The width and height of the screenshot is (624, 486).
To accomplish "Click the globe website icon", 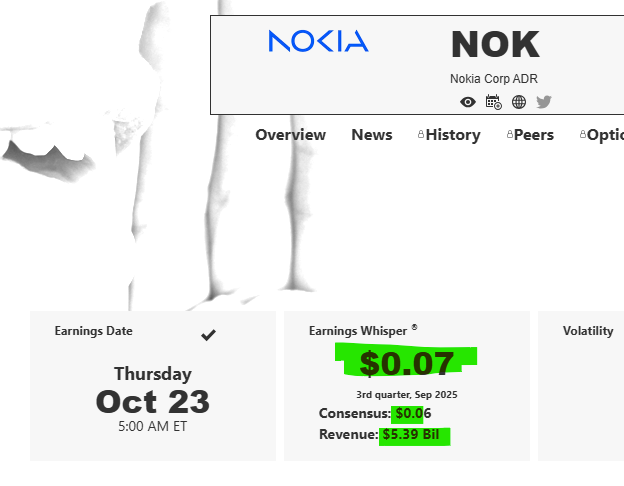I will (x=519, y=102).
